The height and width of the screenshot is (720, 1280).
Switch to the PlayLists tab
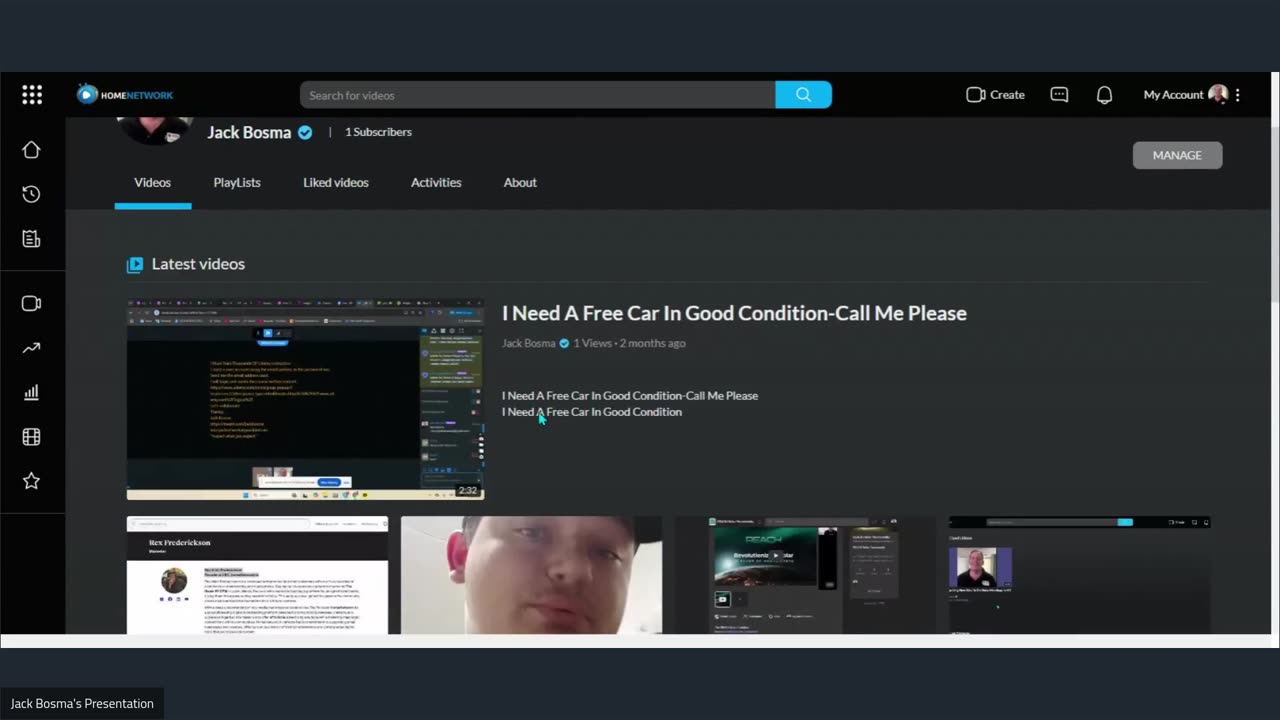pos(237,182)
